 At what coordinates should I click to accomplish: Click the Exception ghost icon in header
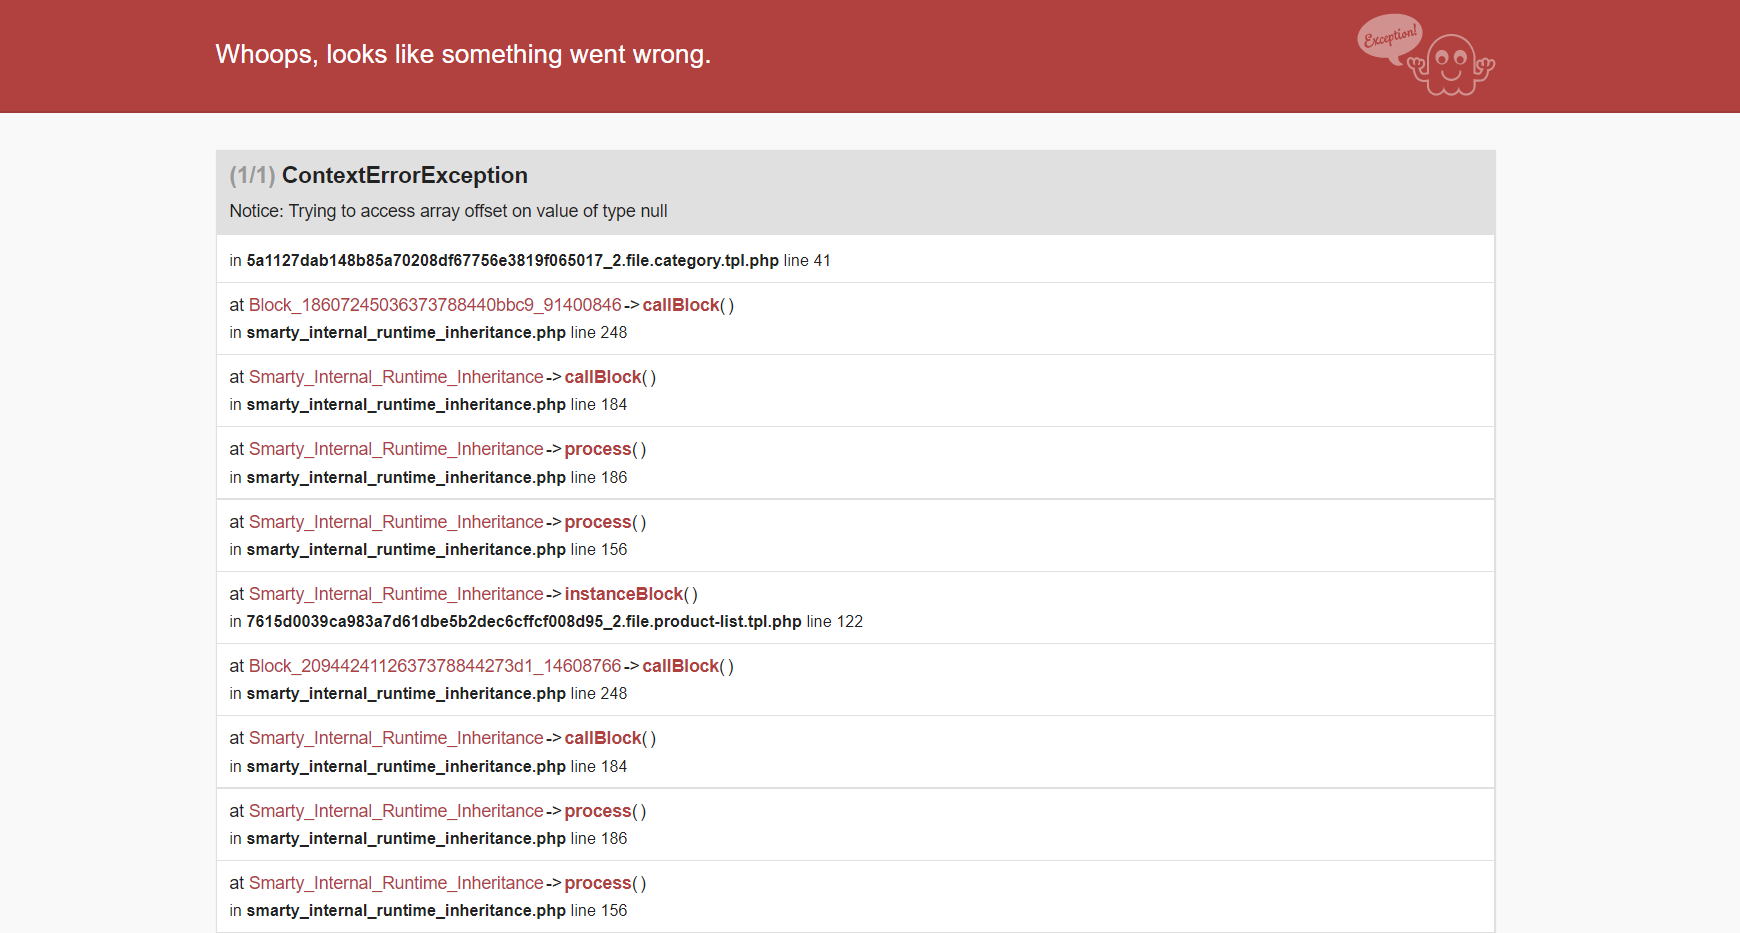[x=1426, y=55]
